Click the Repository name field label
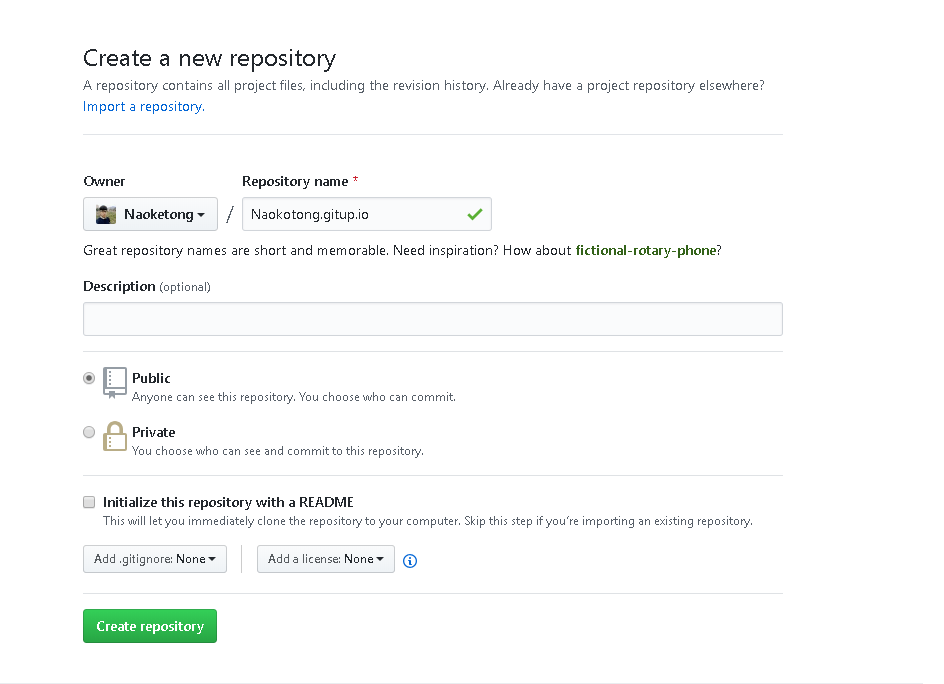The image size is (944, 684). point(295,181)
